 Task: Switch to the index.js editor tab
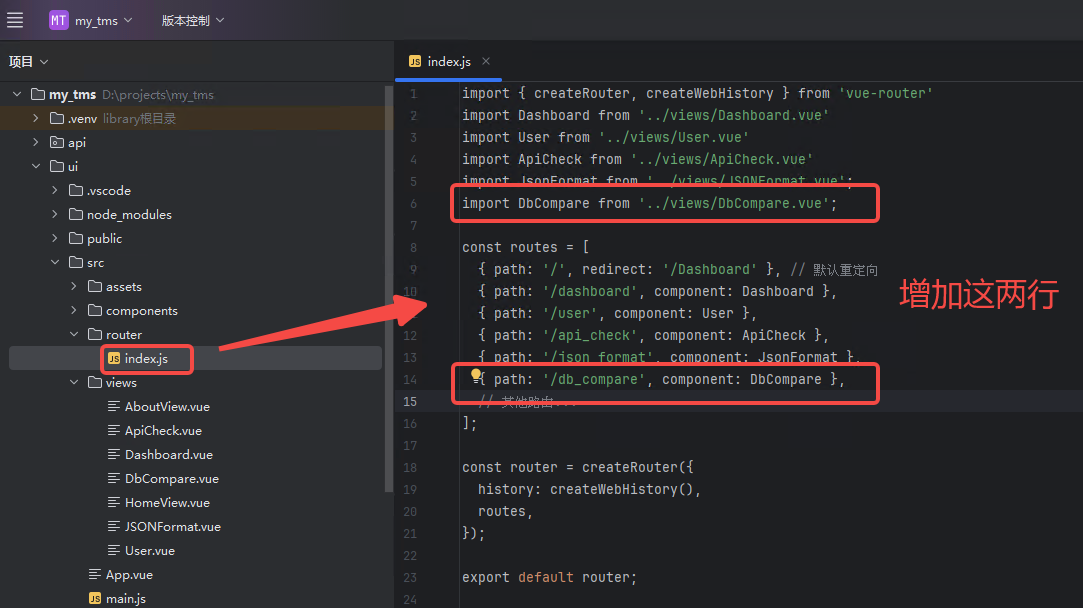pyautogui.click(x=449, y=61)
